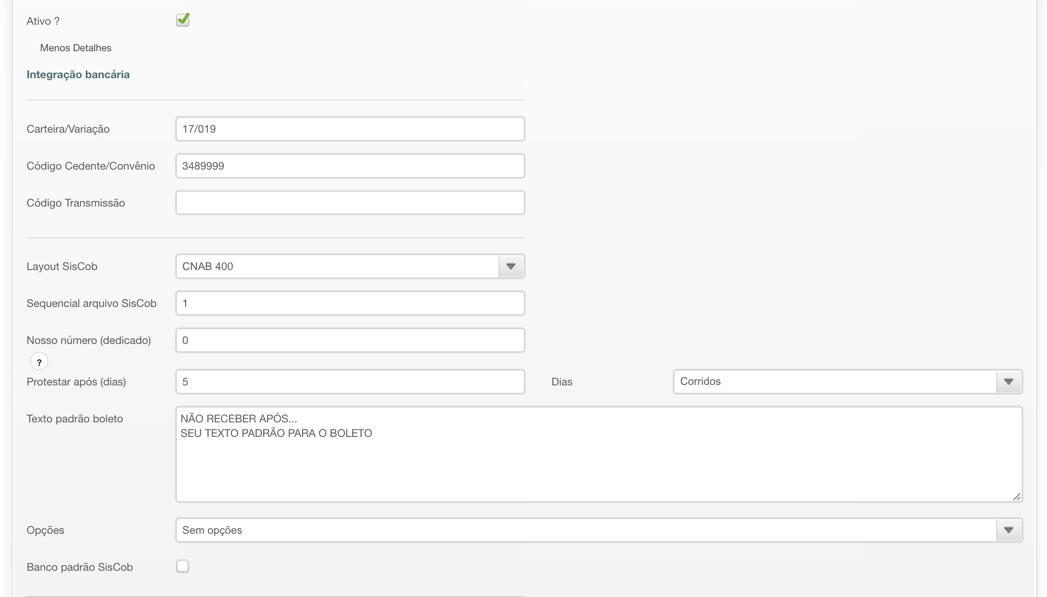Collapse details via Menos Detalhes
The image size is (1047, 597).
coord(75,48)
